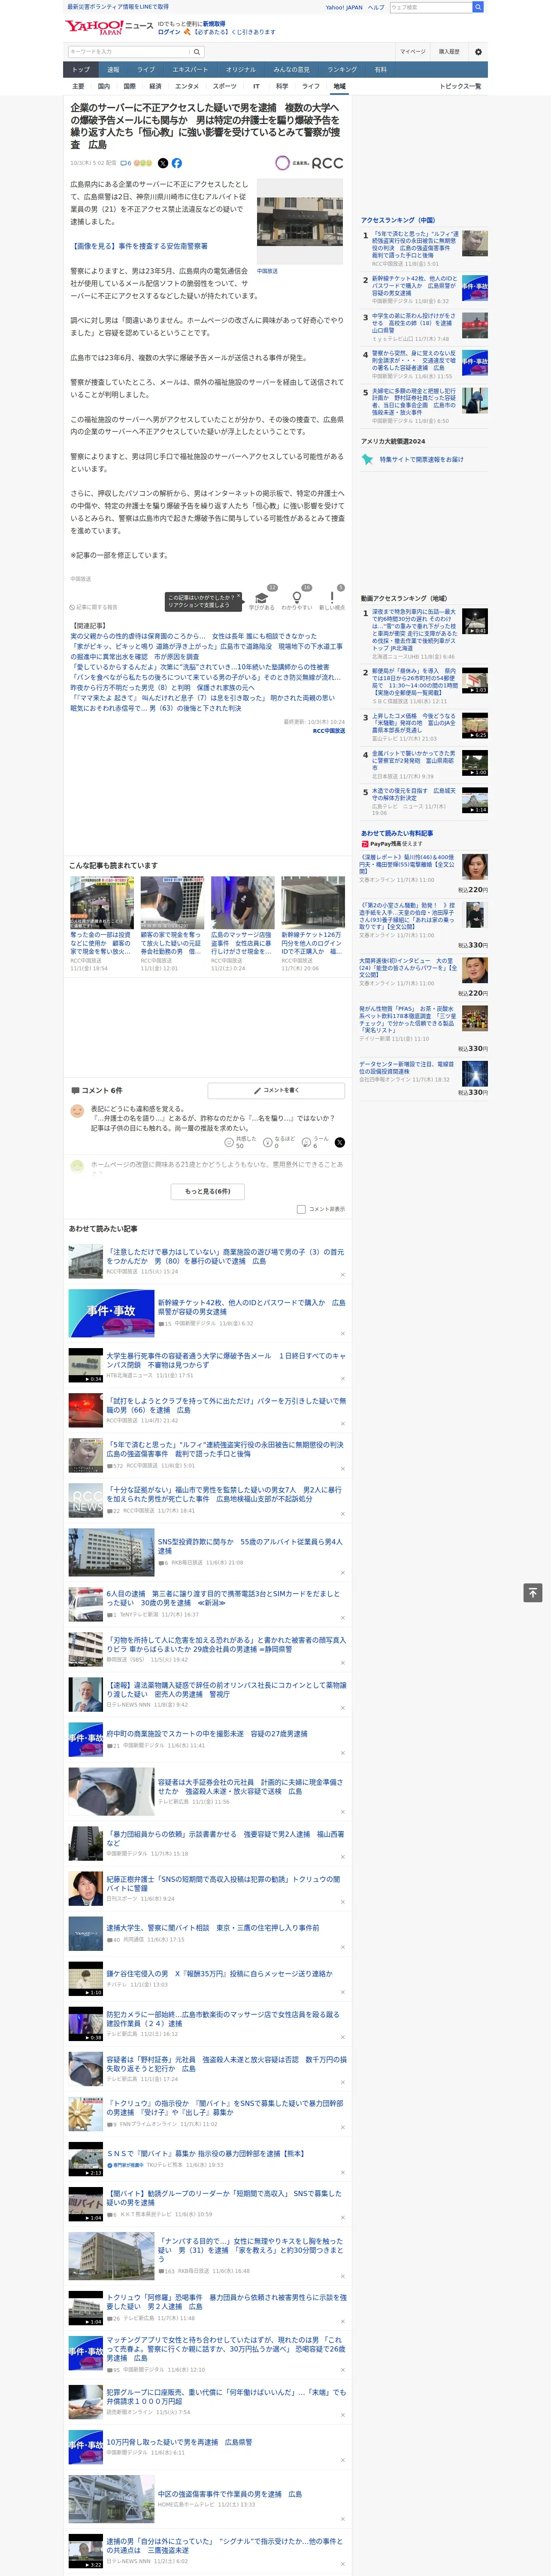Open the US election special site star icon

tap(368, 459)
